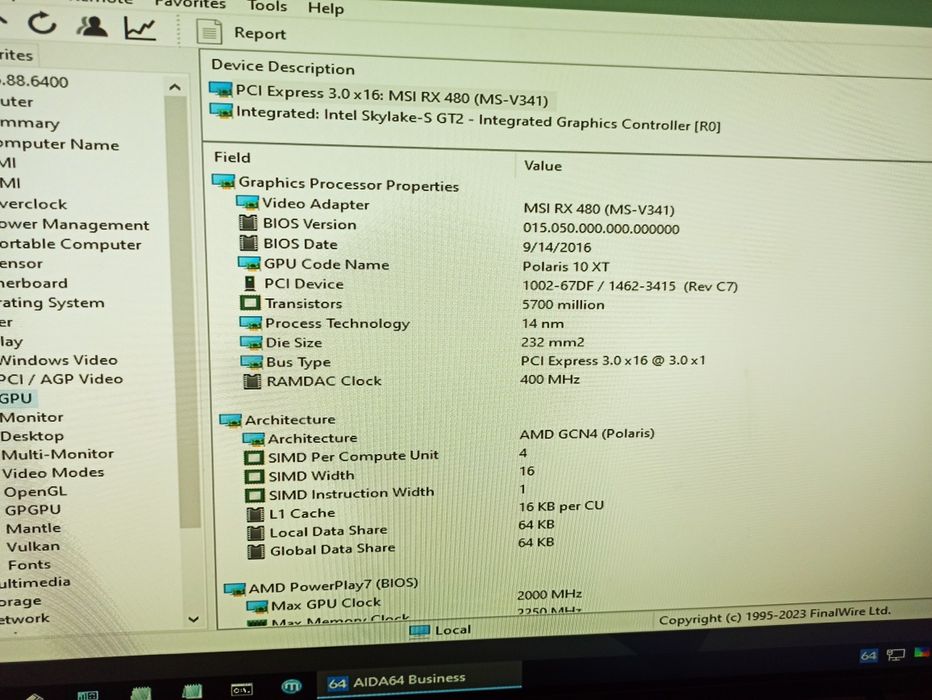Select Integrated Intel Skylake-S GT2 device
The width and height of the screenshot is (932, 700).
click(x=478, y=118)
